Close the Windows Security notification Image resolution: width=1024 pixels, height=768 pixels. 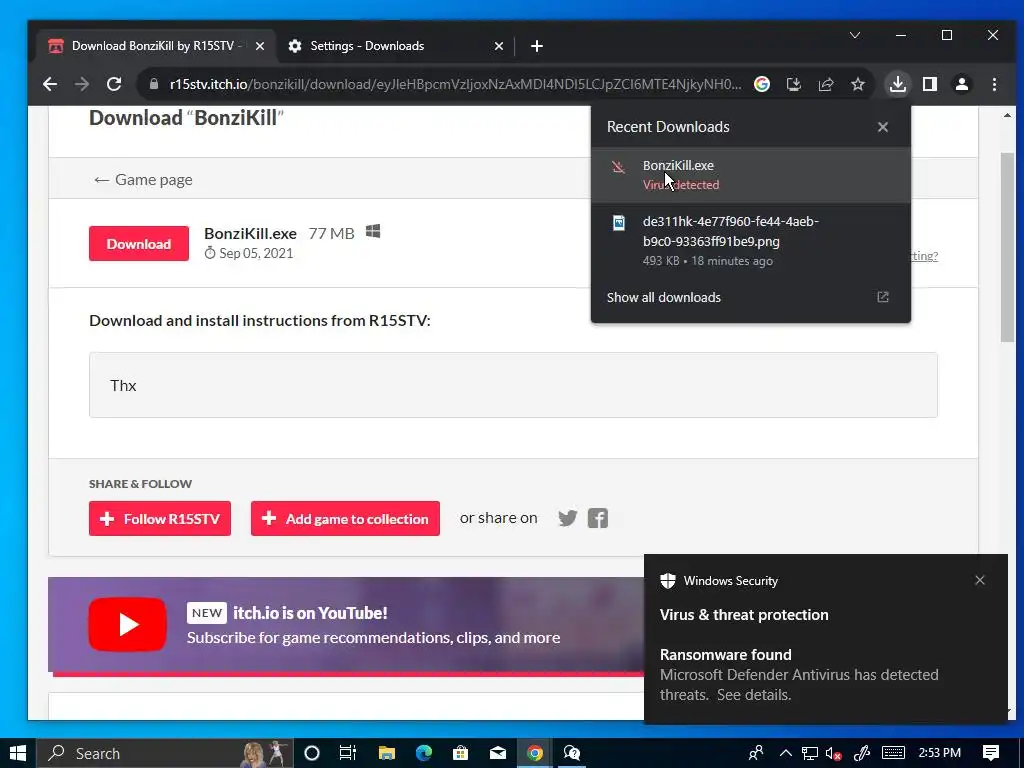tap(980, 580)
